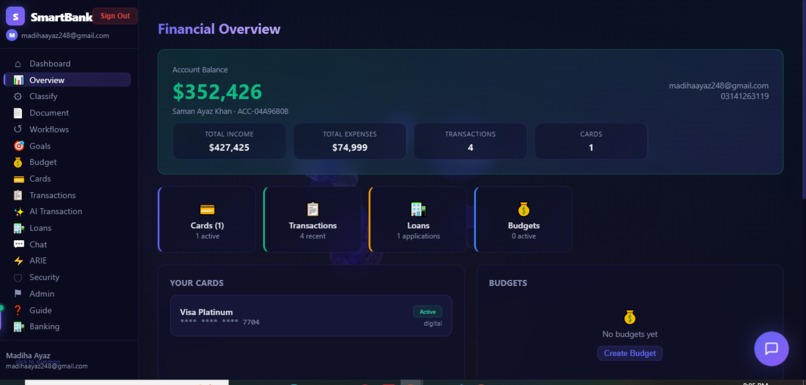Click the floating chat bubble button
The image size is (806, 385).
coord(771,349)
